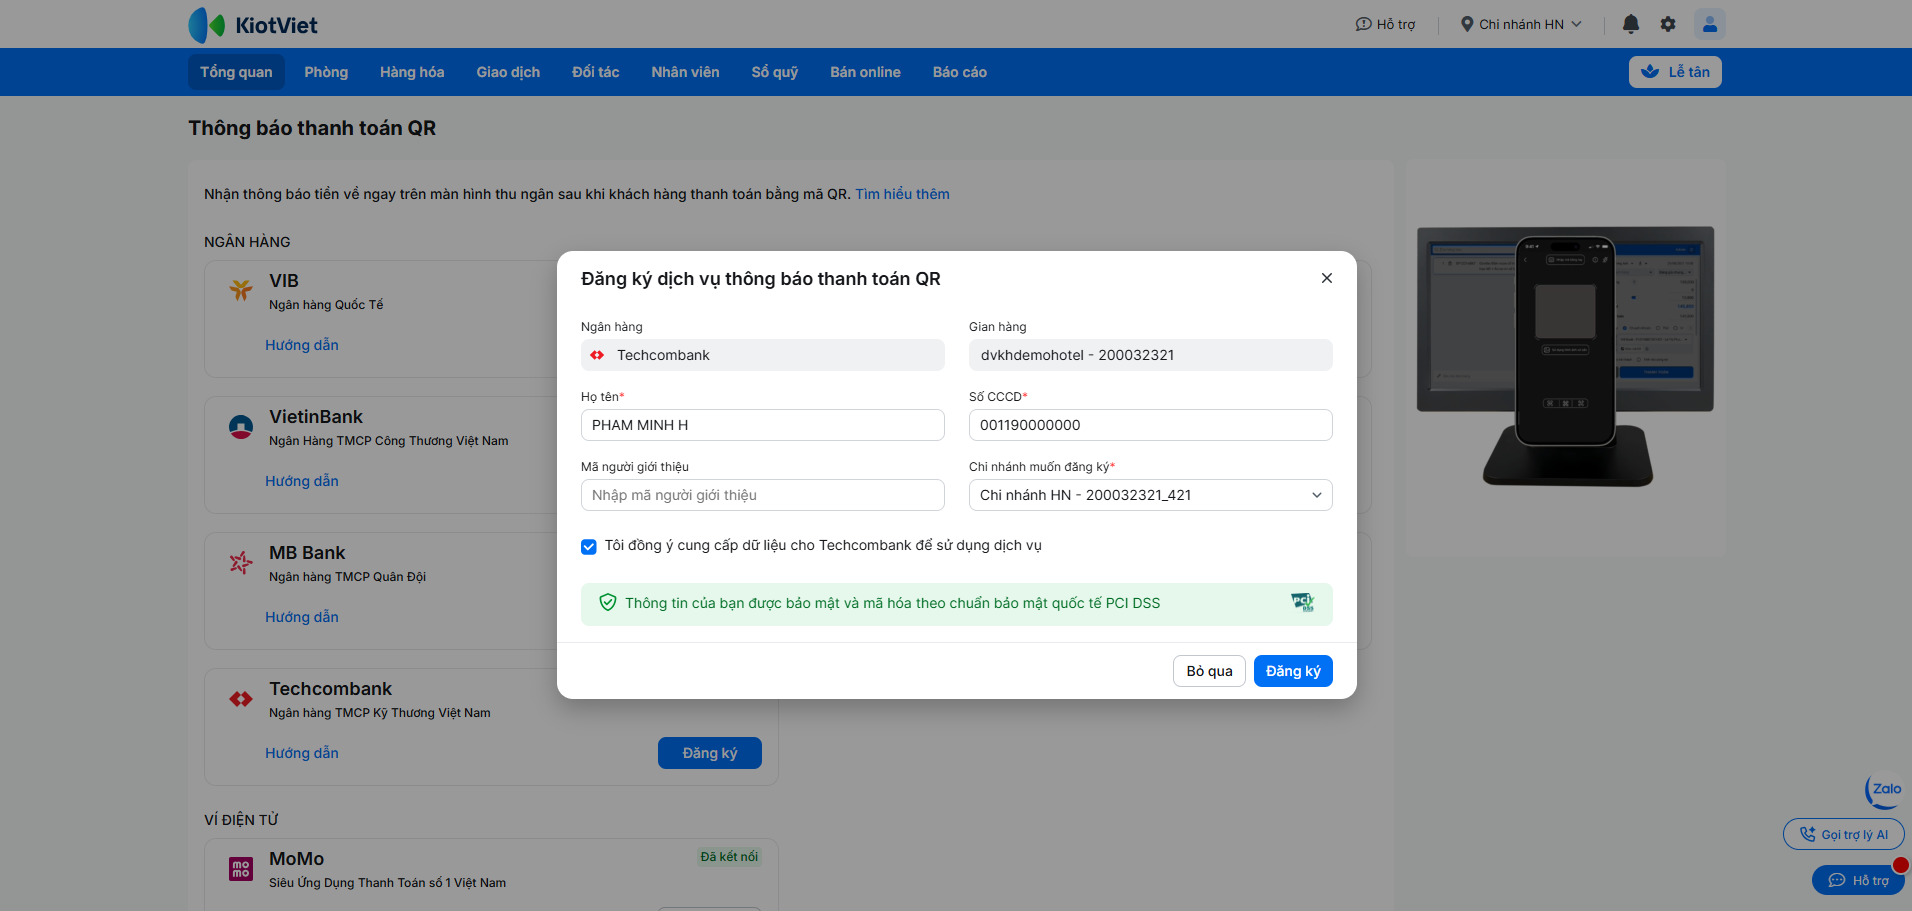The width and height of the screenshot is (1912, 911).
Task: Click the Lễ tân button
Action: (x=1675, y=72)
